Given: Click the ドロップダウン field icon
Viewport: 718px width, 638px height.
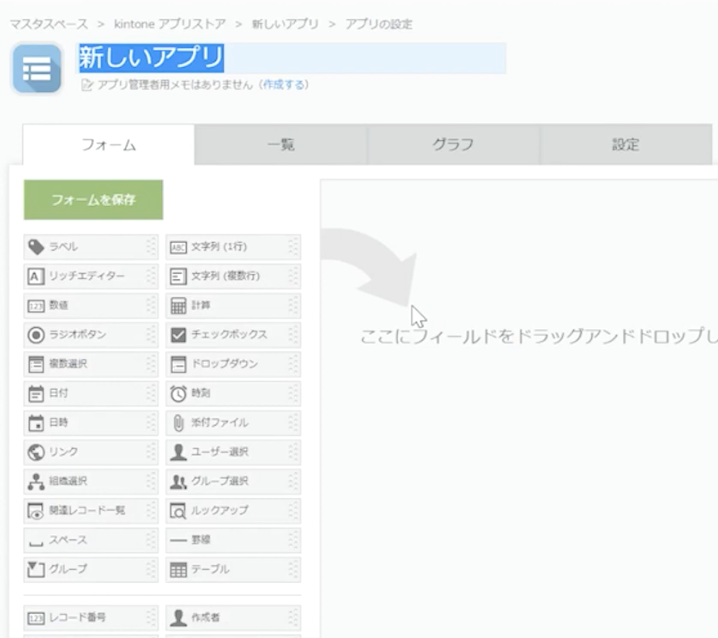Looking at the screenshot, I should pyautogui.click(x=178, y=365).
